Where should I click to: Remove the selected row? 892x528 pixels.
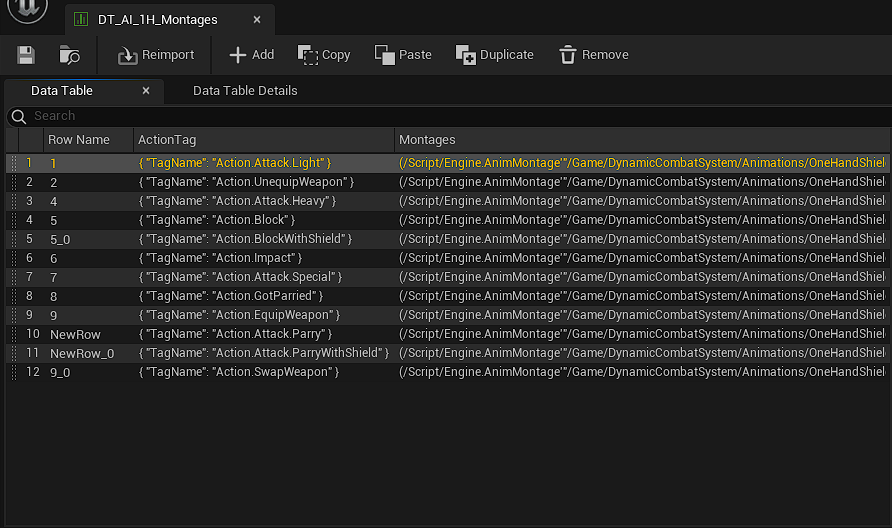click(593, 55)
